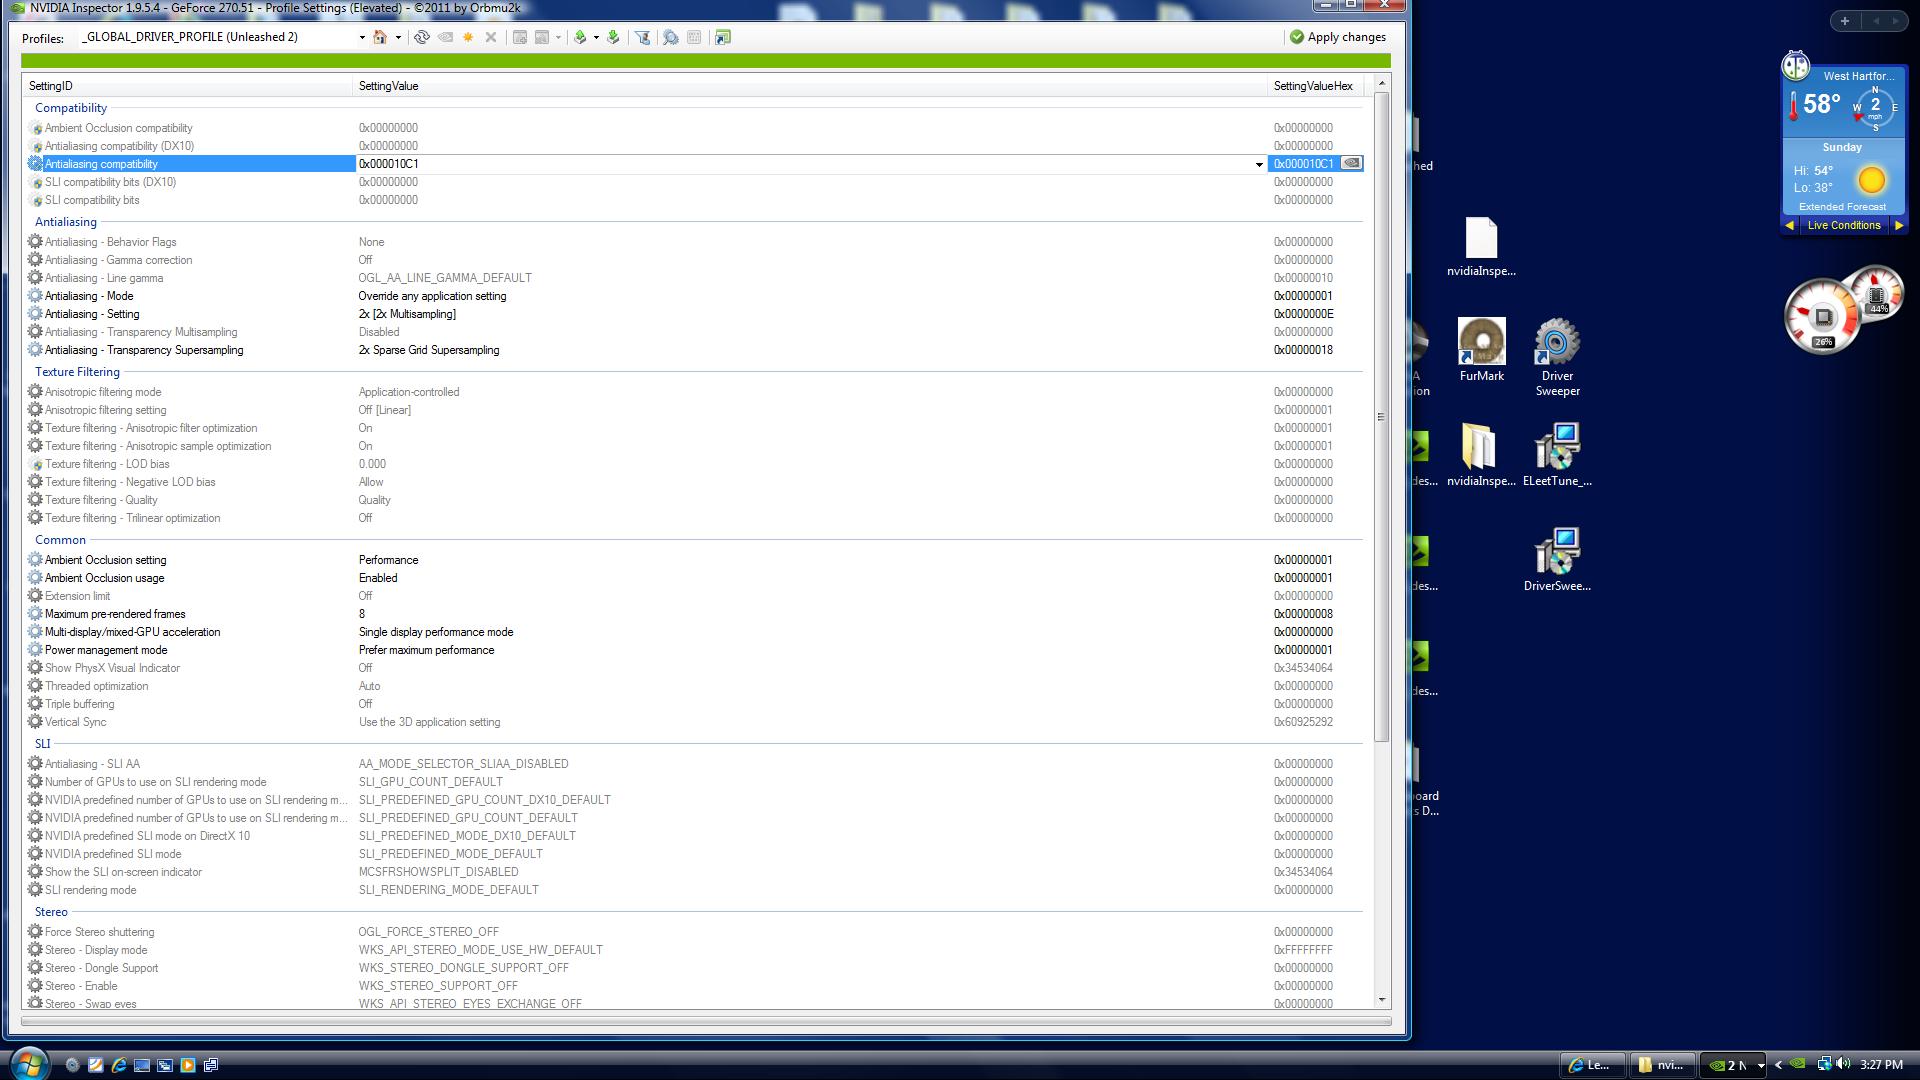
Task: Click the orange starburst create-profile icon
Action: coord(468,37)
